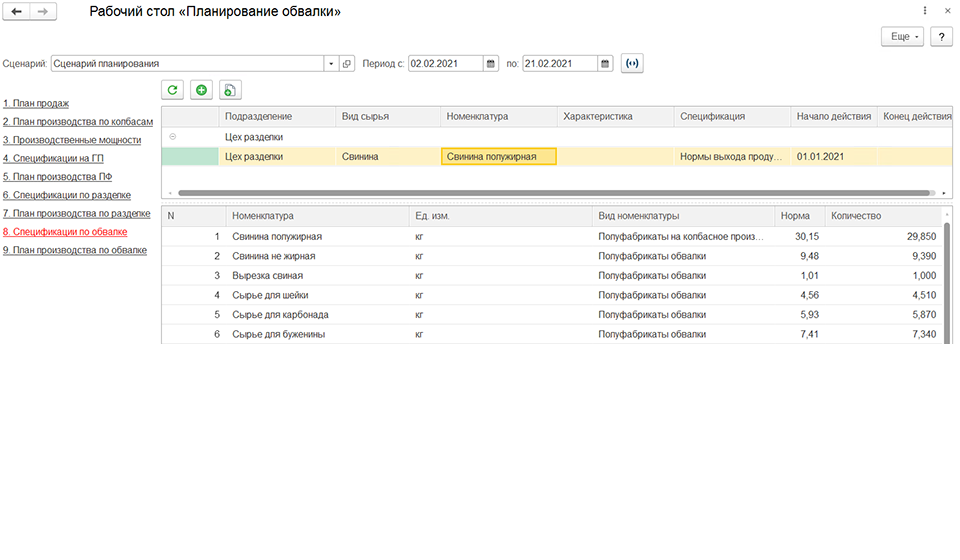
Task: Click the period end date field 21.02.2021
Action: tap(560, 64)
